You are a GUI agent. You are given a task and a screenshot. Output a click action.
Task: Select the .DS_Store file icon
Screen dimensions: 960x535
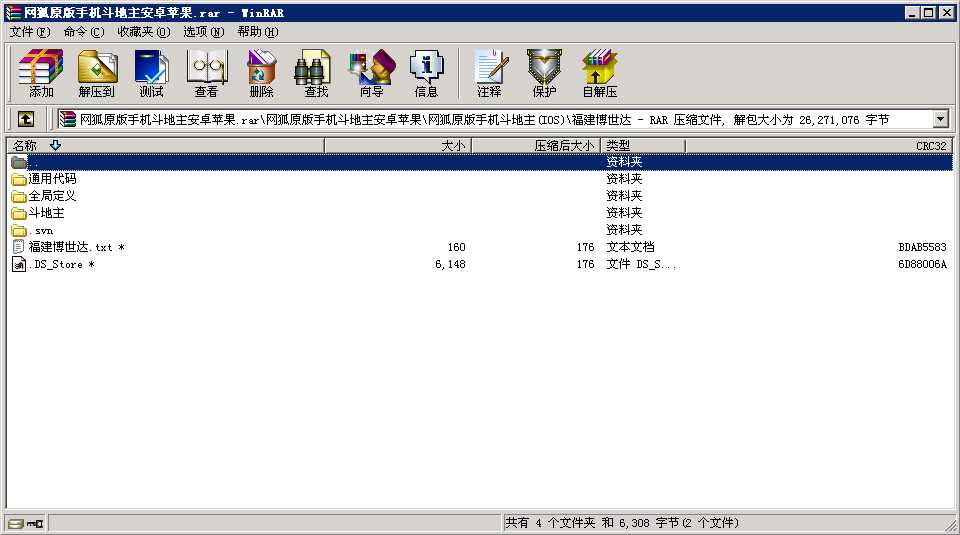(x=19, y=264)
